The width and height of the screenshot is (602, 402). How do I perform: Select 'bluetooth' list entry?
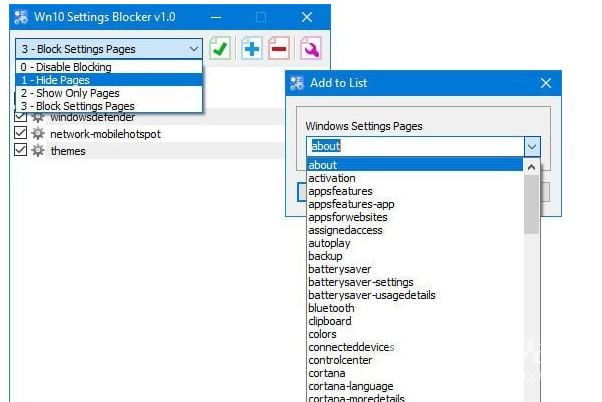(415, 308)
